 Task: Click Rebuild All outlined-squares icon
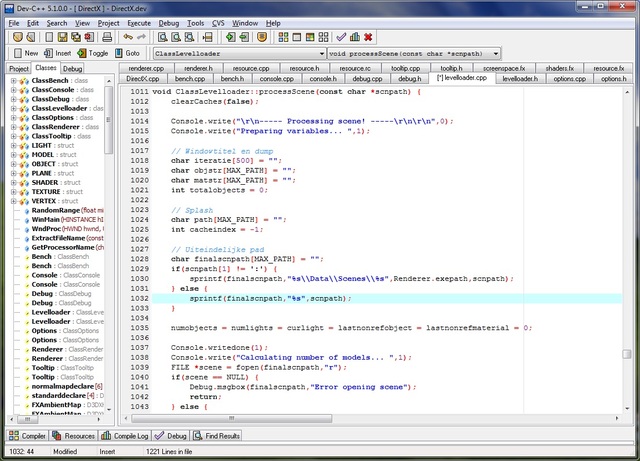click(323, 37)
